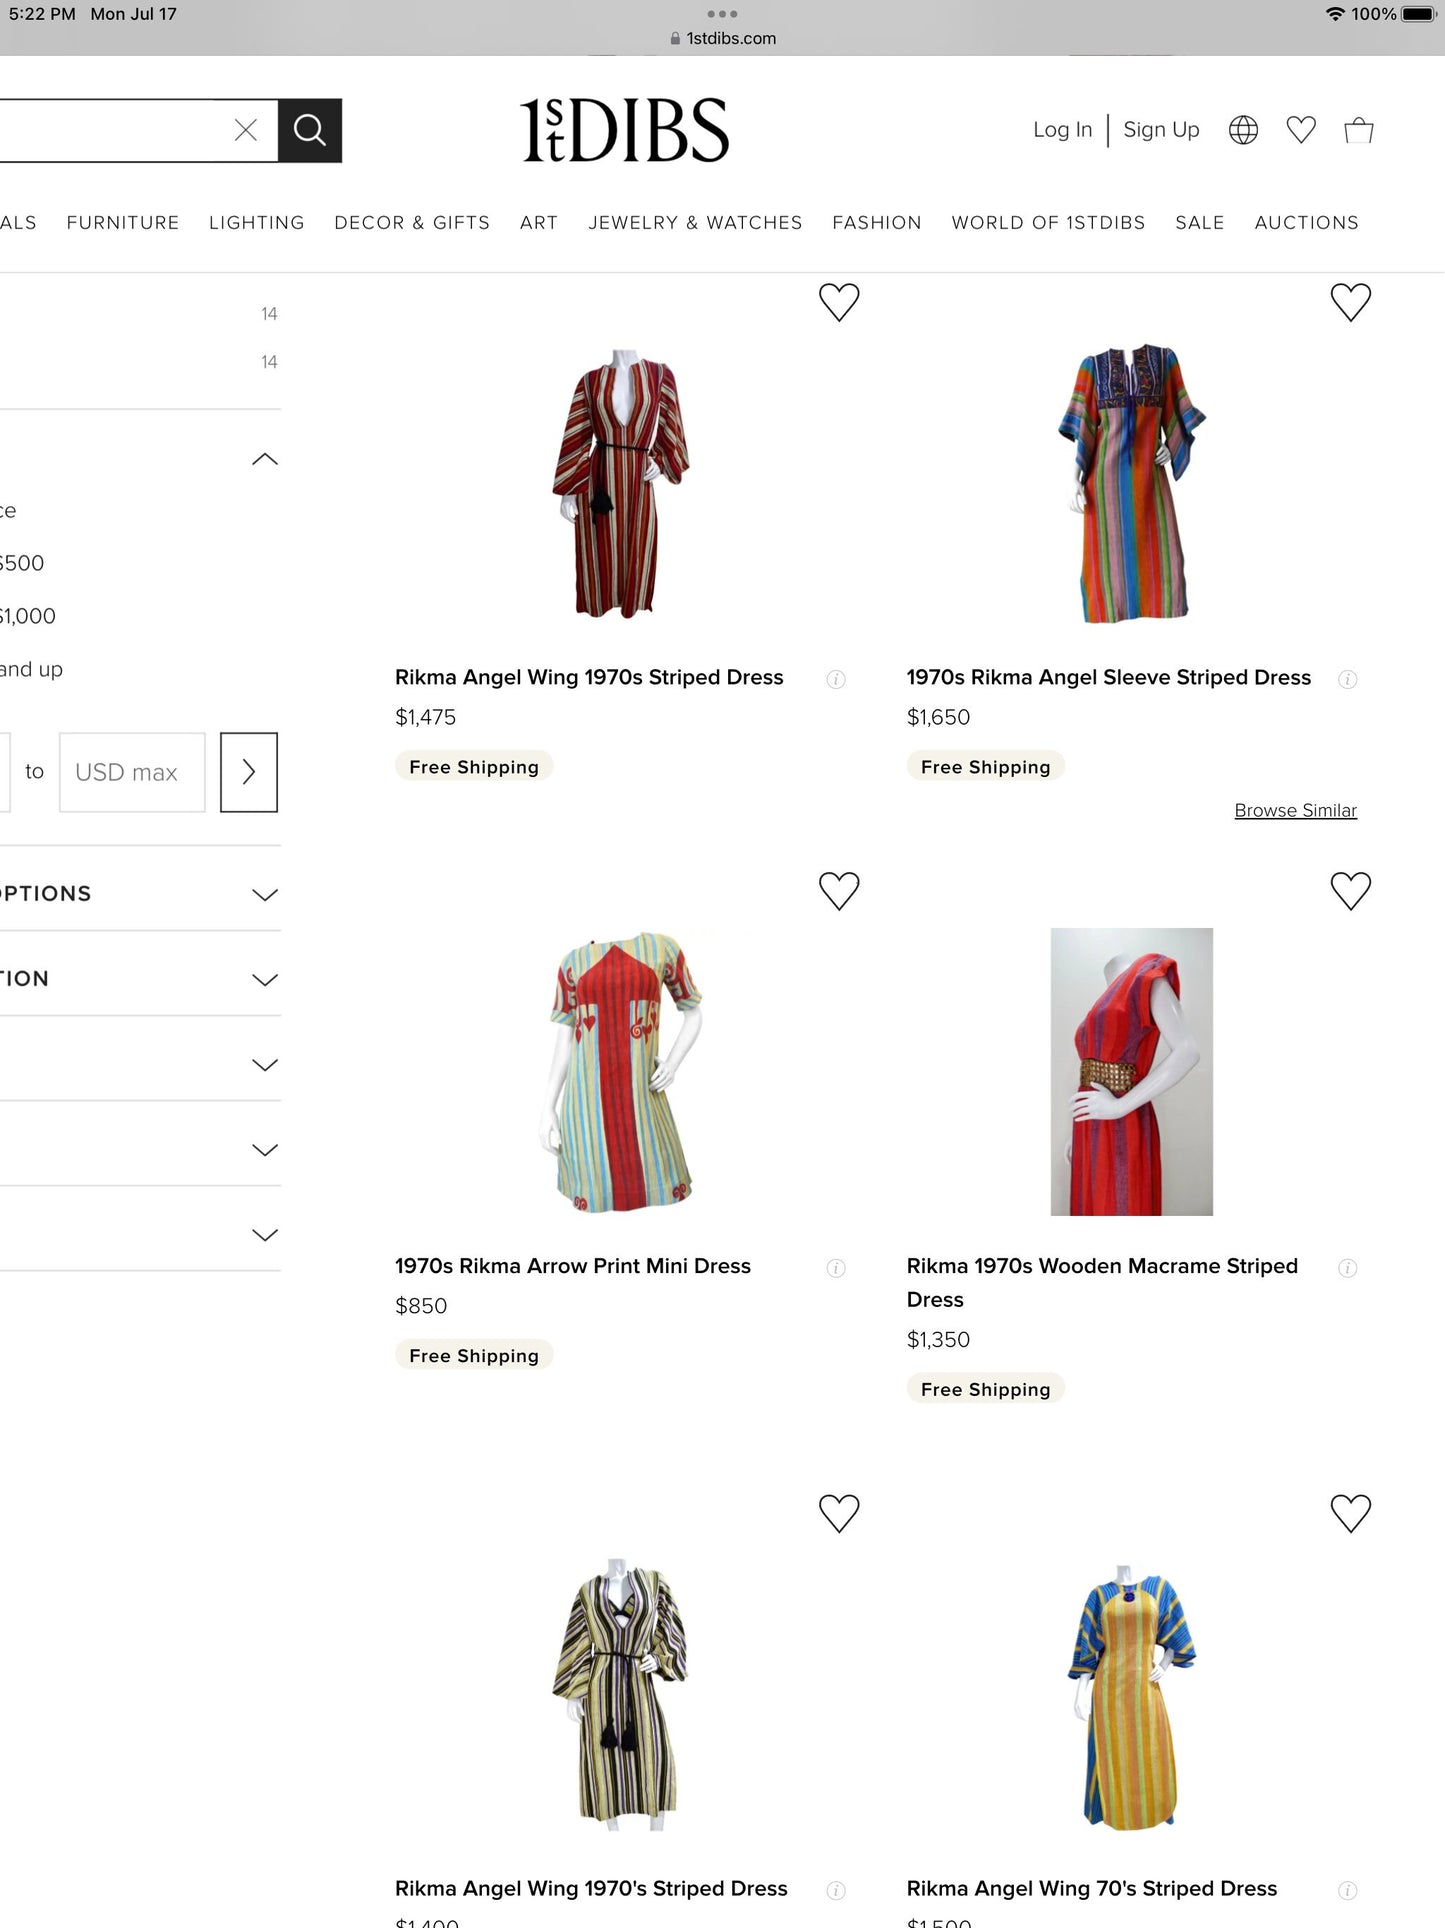Expand the OPTIONS filter section
Viewport: 1445px width, 1928px height.
coord(264,893)
